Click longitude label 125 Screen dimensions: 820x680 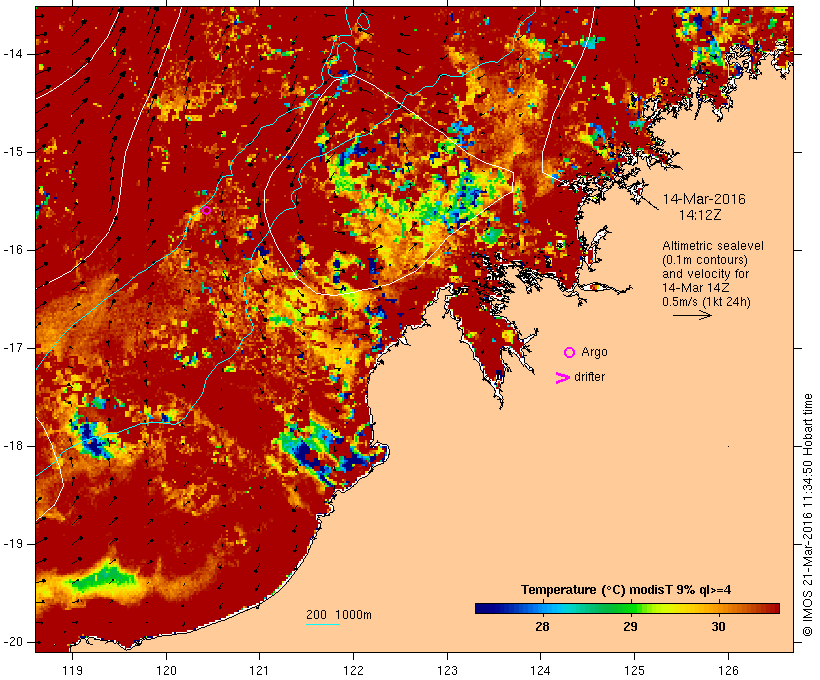point(635,670)
